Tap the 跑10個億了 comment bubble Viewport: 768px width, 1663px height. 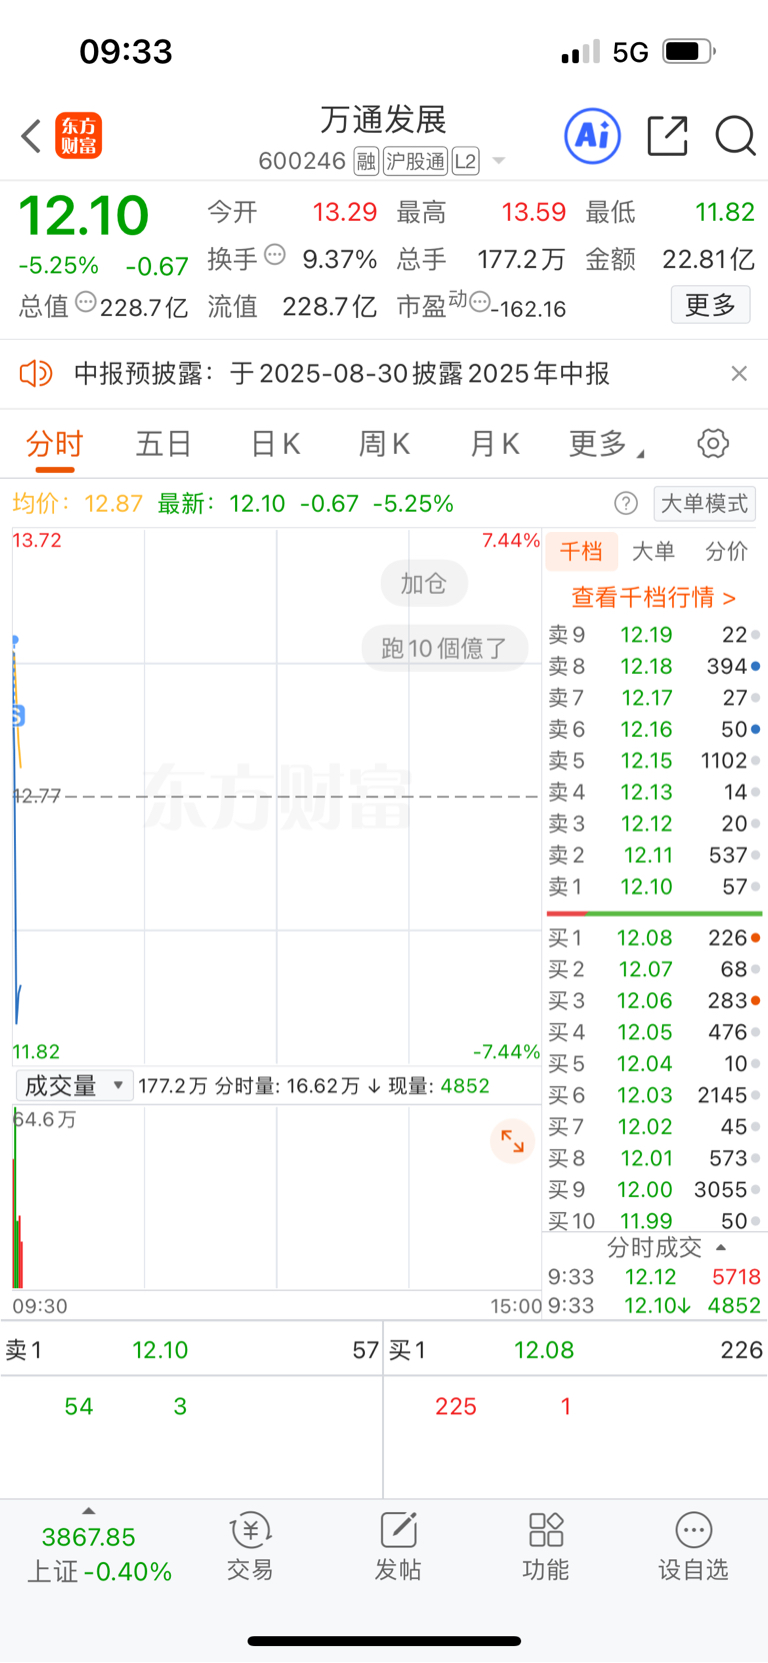443,648
